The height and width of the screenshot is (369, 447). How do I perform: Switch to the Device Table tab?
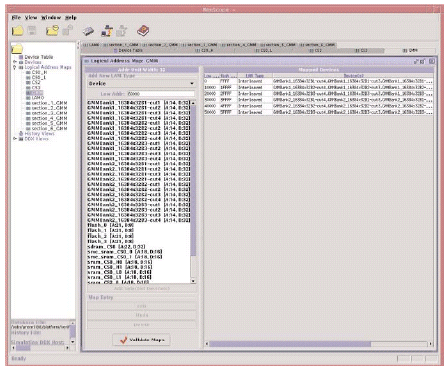pos(128,51)
